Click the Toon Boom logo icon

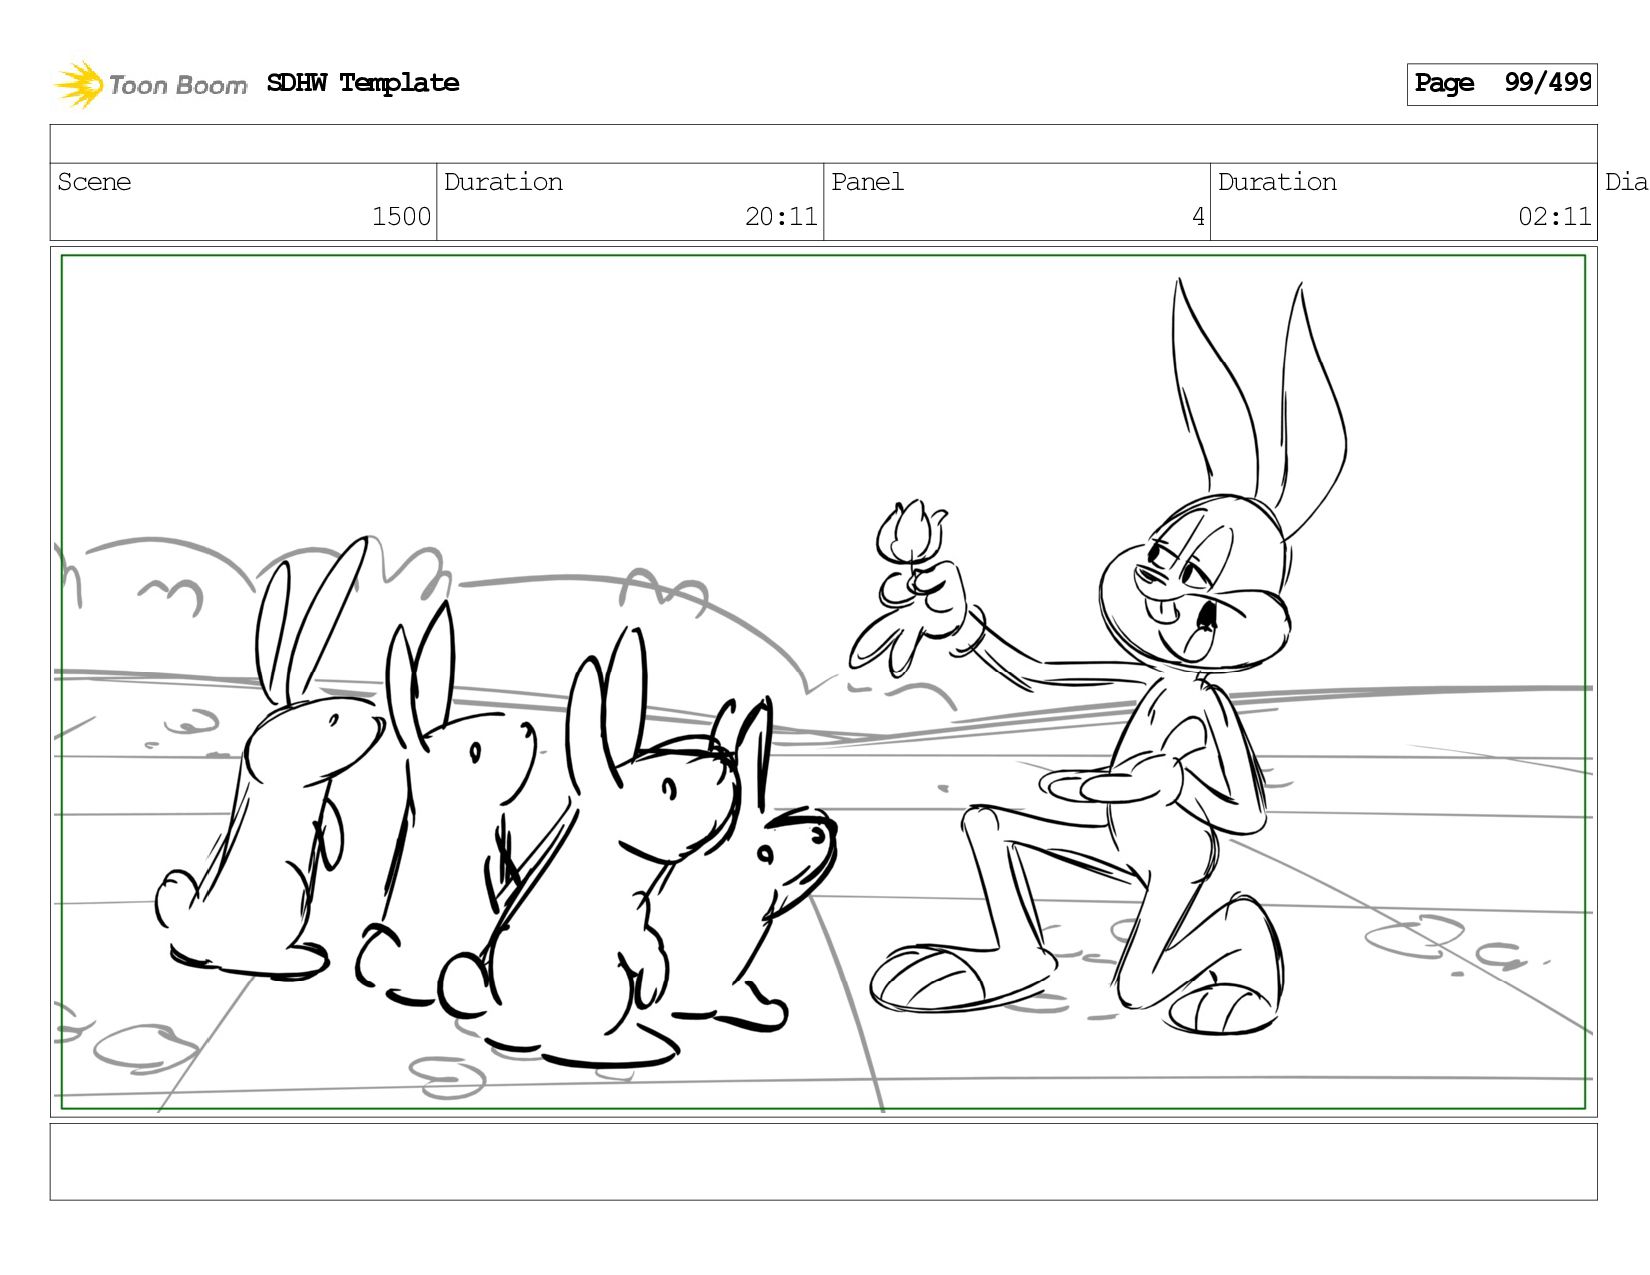(79, 84)
